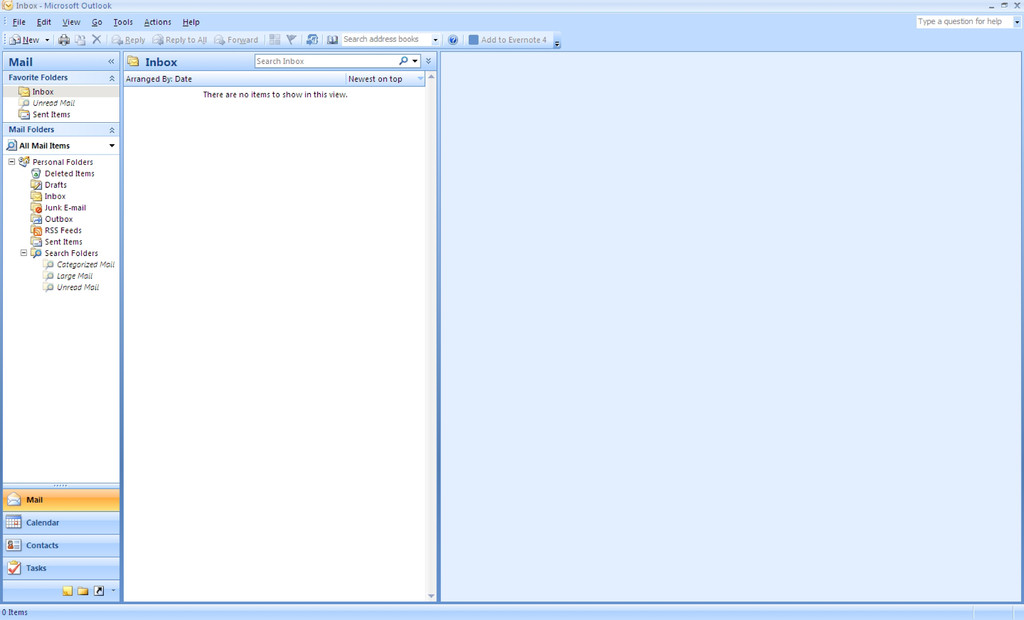1024x620 pixels.
Task: Click the Delete X toolbar icon
Action: 97,39
